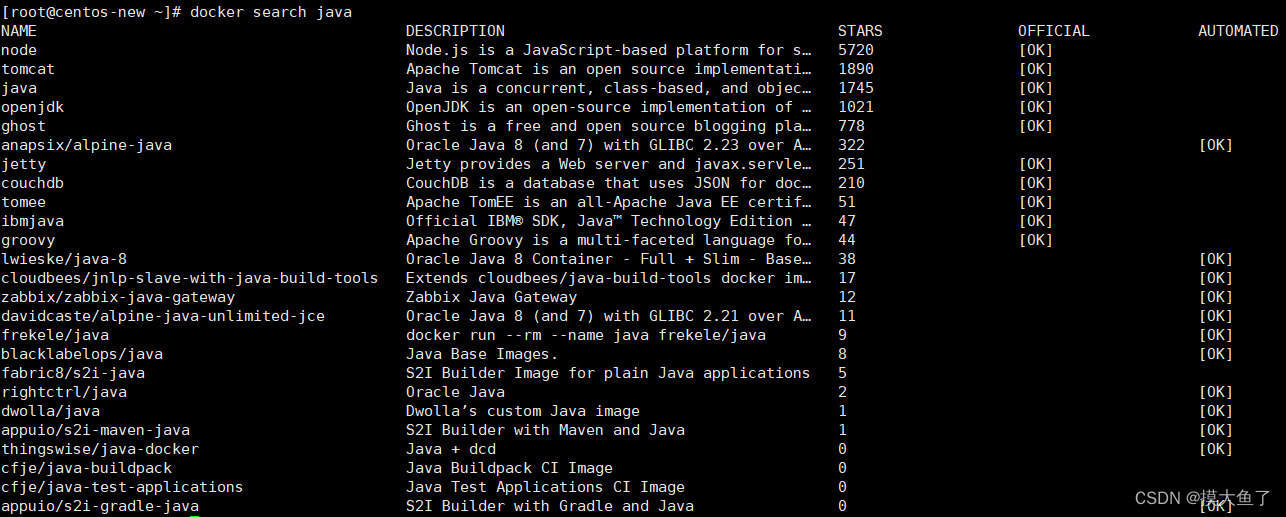Click the 'Java Base Images.' description
This screenshot has height=517, width=1286.
(x=482, y=354)
